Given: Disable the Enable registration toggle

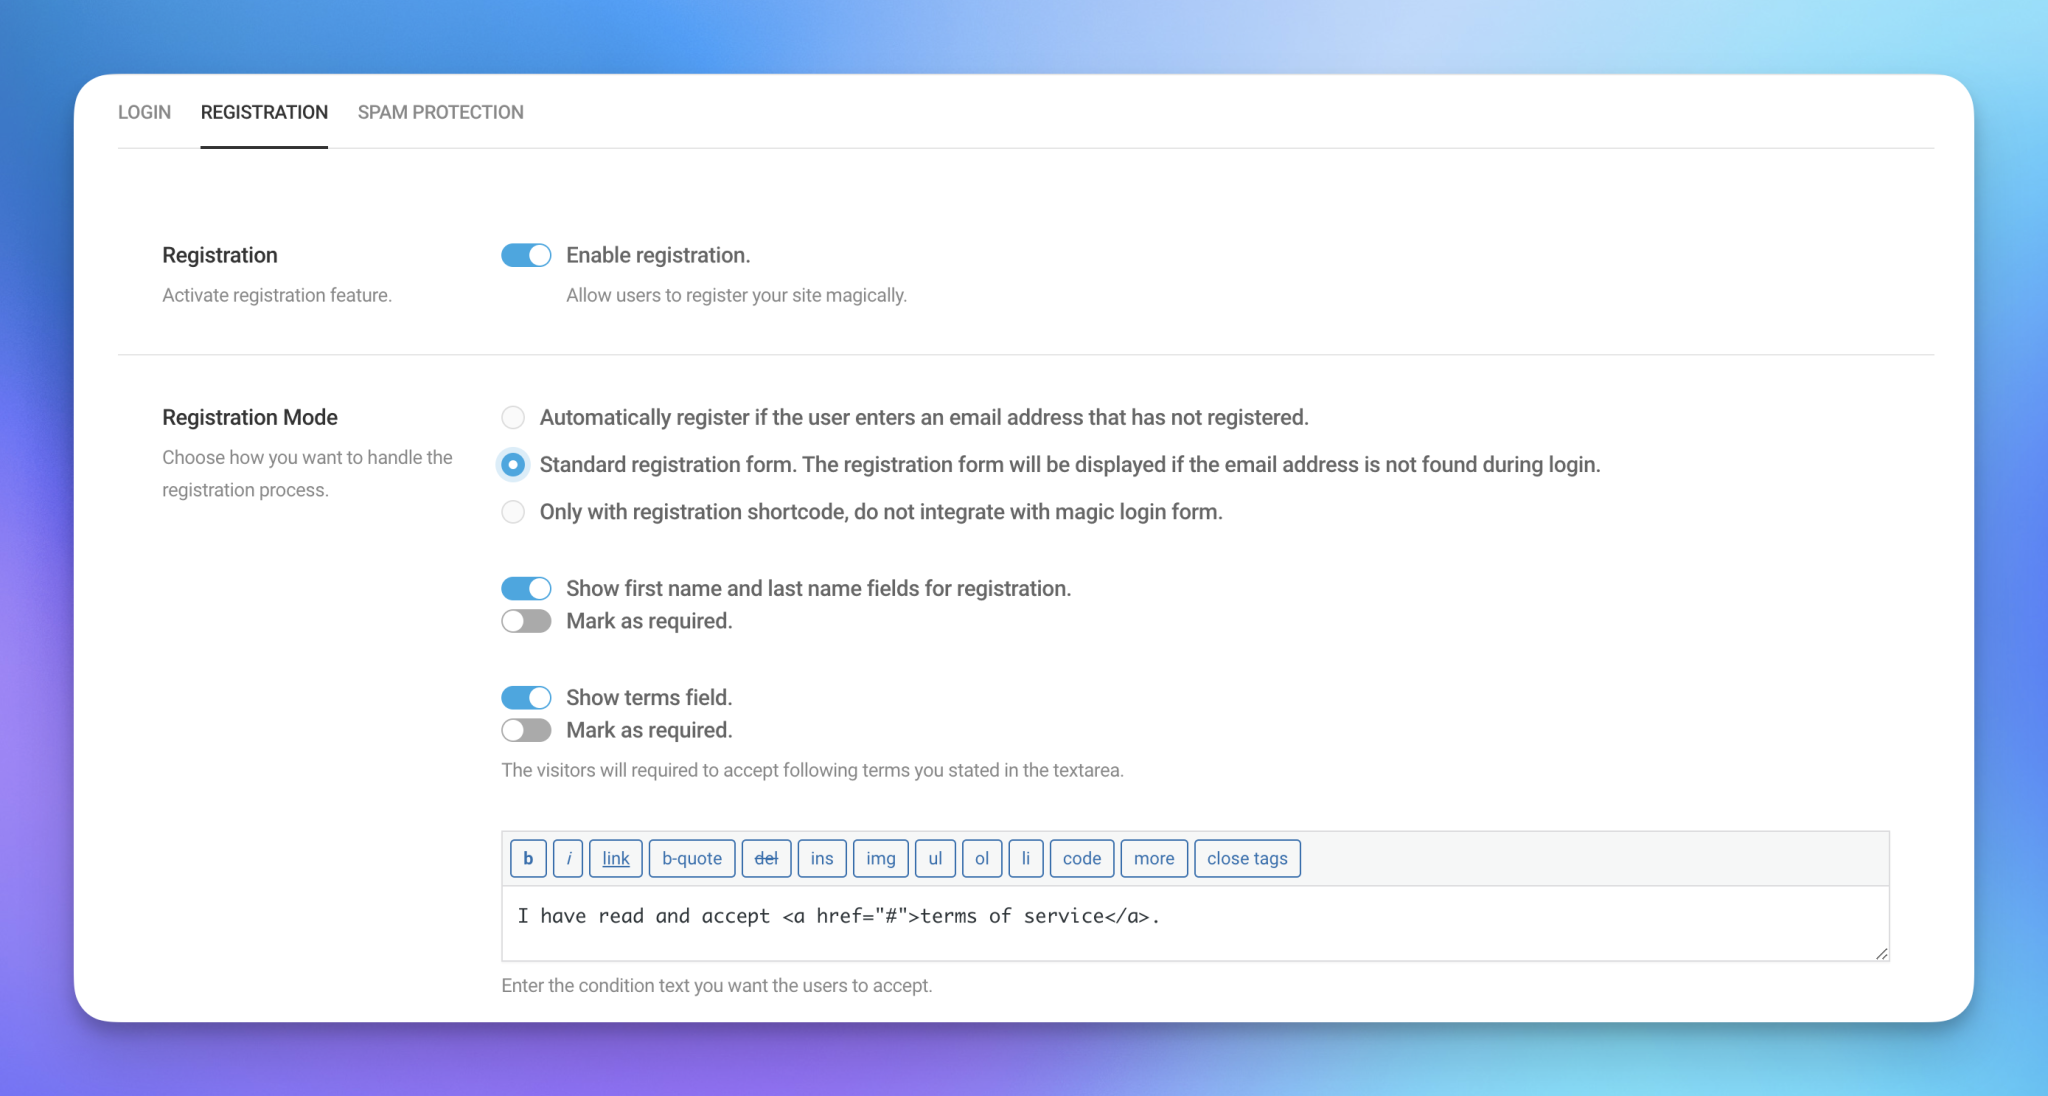Looking at the screenshot, I should [x=526, y=255].
